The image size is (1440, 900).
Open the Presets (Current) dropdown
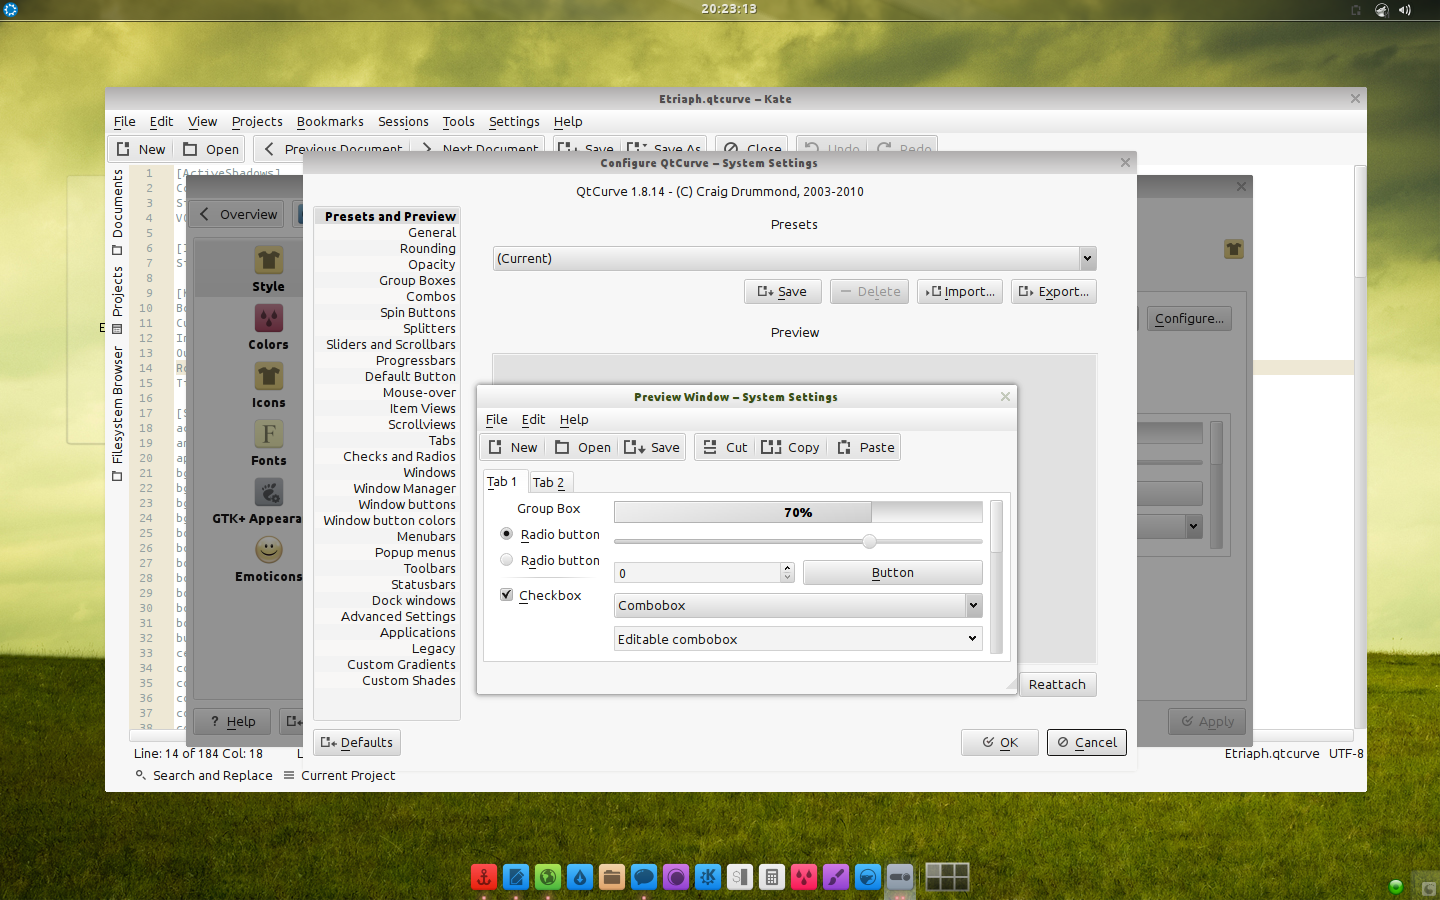pyautogui.click(x=795, y=258)
